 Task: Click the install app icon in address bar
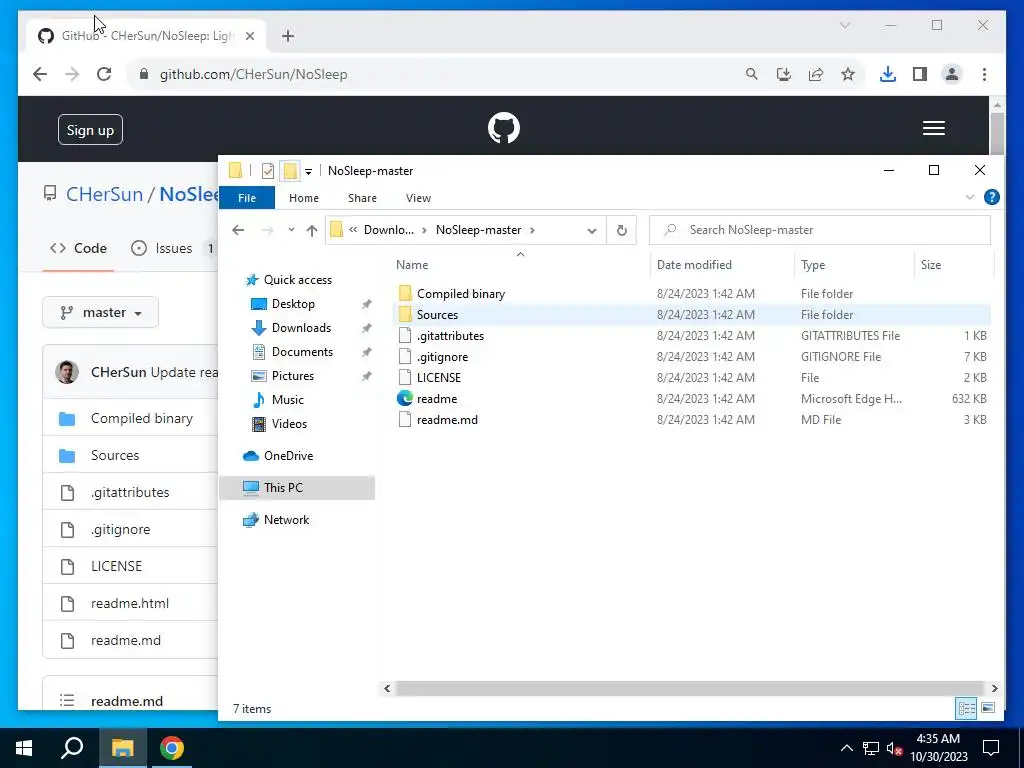(x=784, y=74)
